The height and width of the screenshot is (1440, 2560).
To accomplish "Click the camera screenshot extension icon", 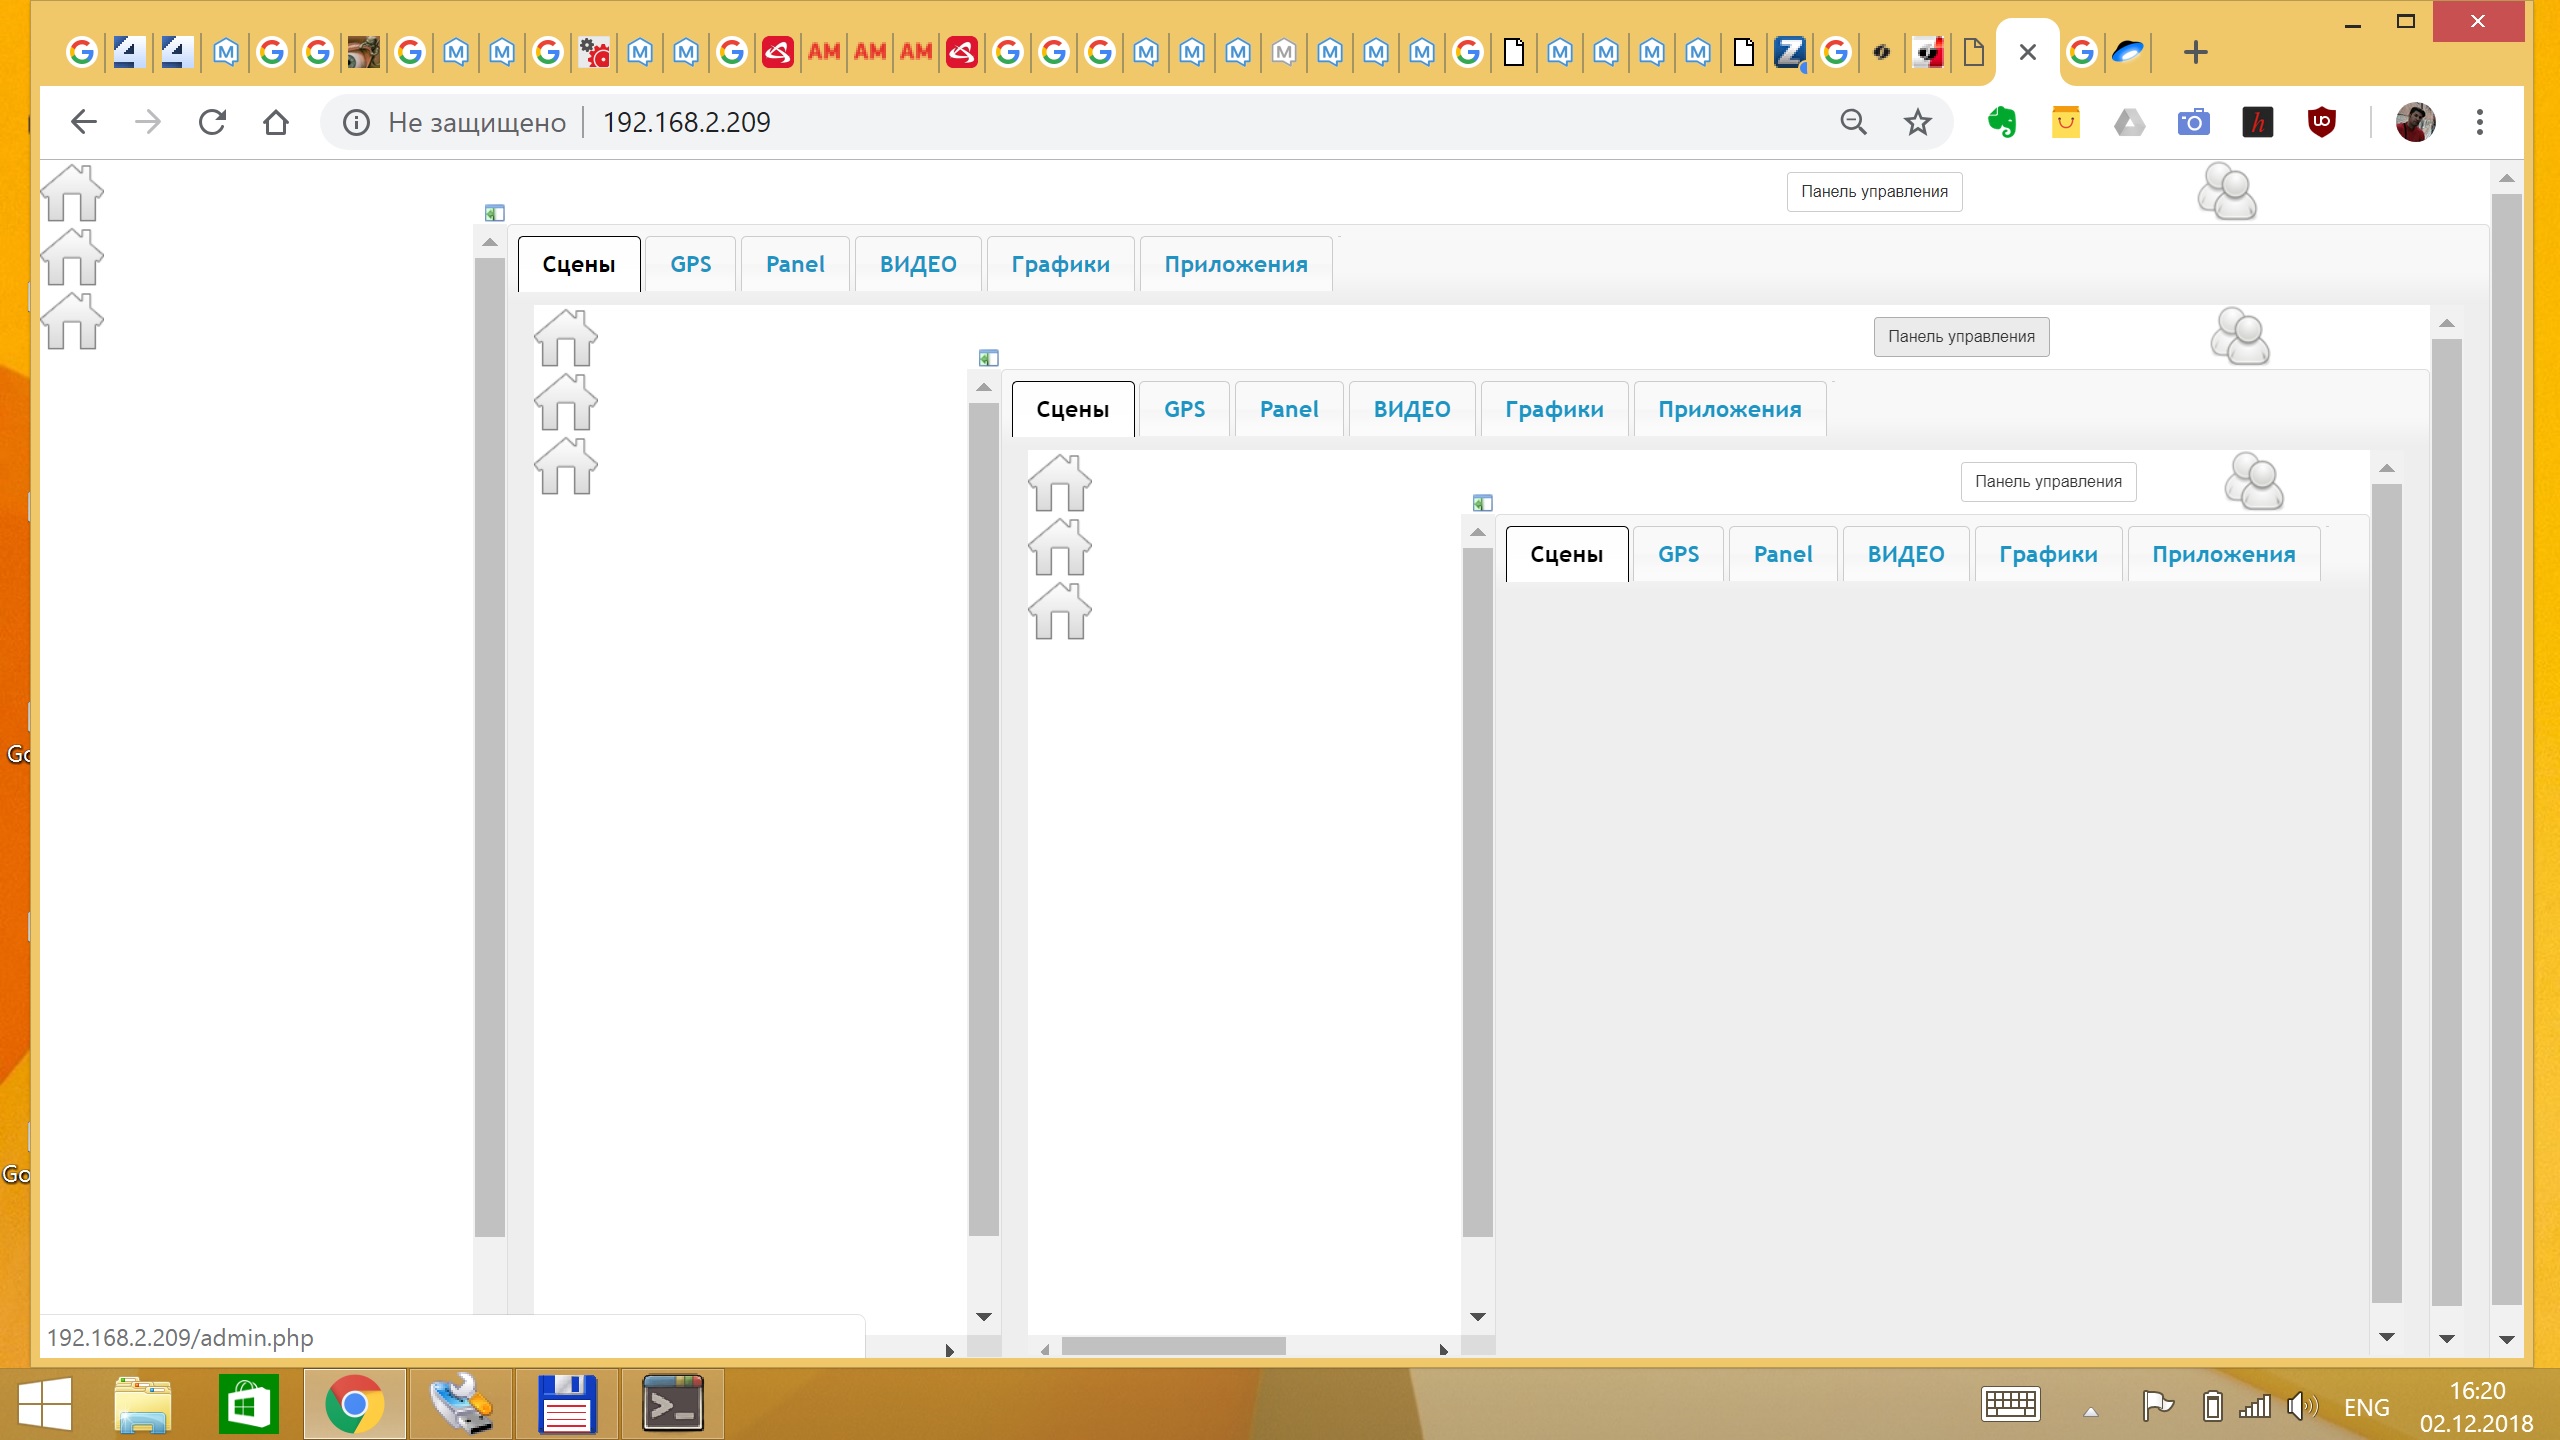I will 2193,122.
